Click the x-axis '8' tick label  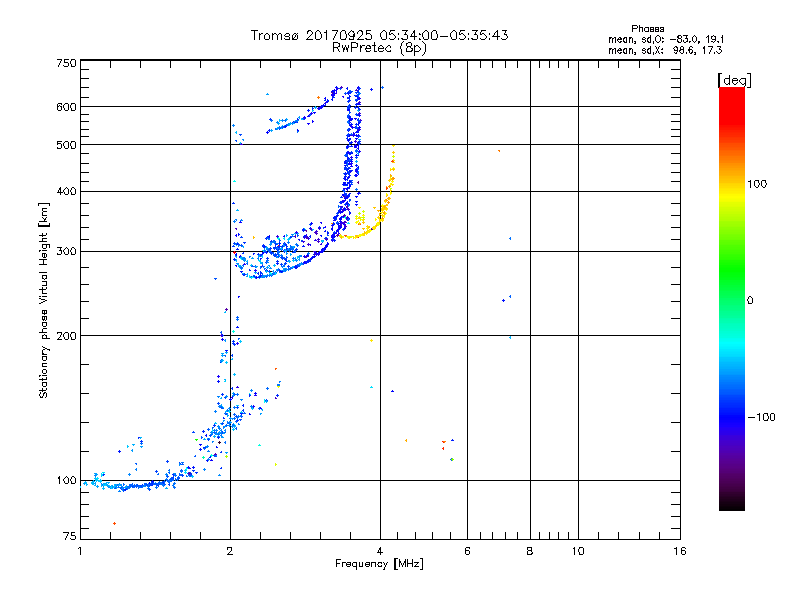click(530, 551)
